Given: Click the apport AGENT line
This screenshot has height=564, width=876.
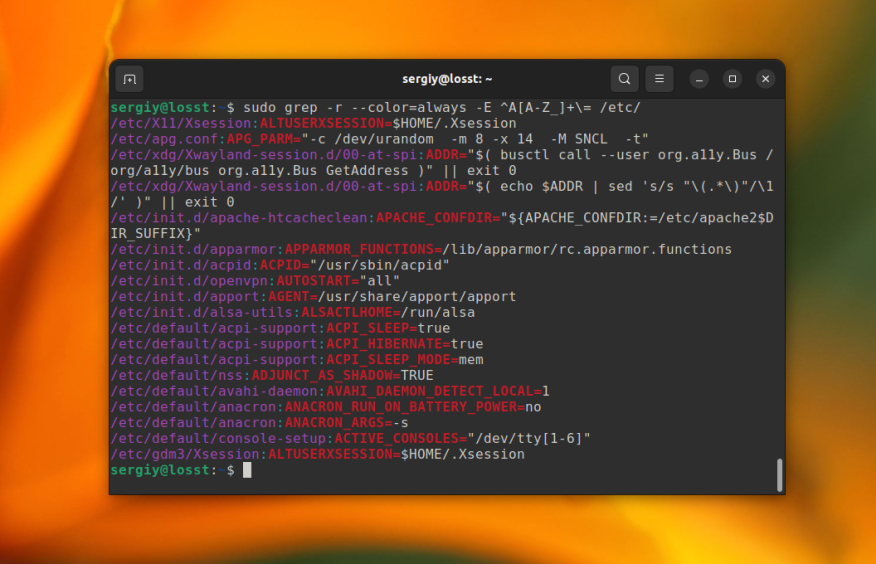Looking at the screenshot, I should [313, 296].
